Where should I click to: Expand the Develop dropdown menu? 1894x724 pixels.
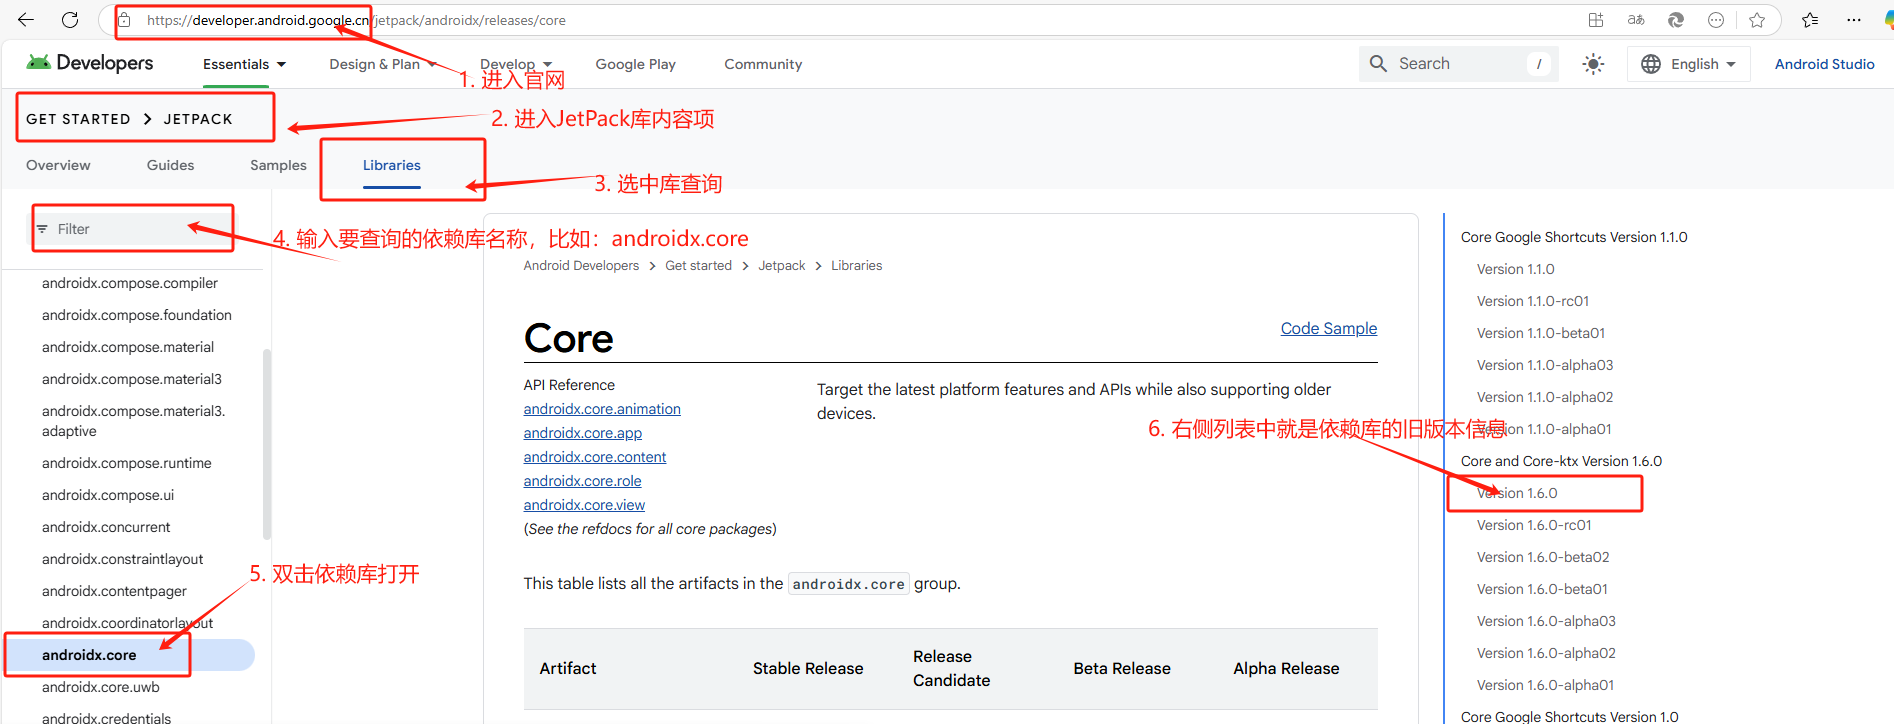516,64
